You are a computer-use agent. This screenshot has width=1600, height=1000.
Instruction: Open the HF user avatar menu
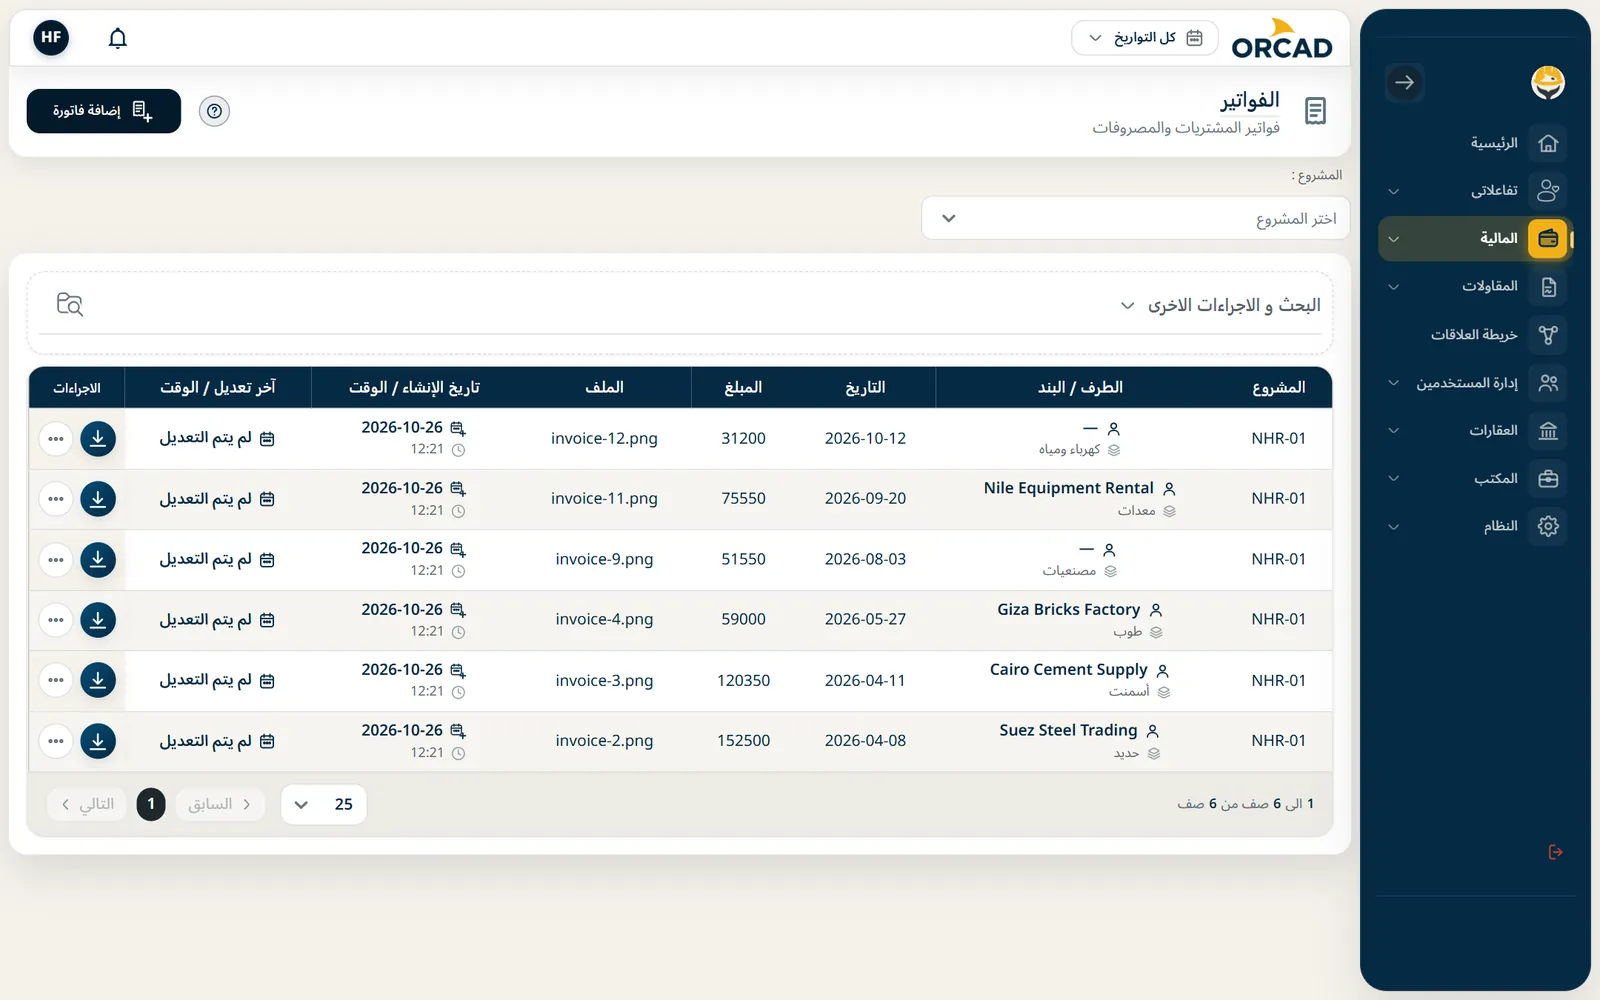(x=51, y=38)
